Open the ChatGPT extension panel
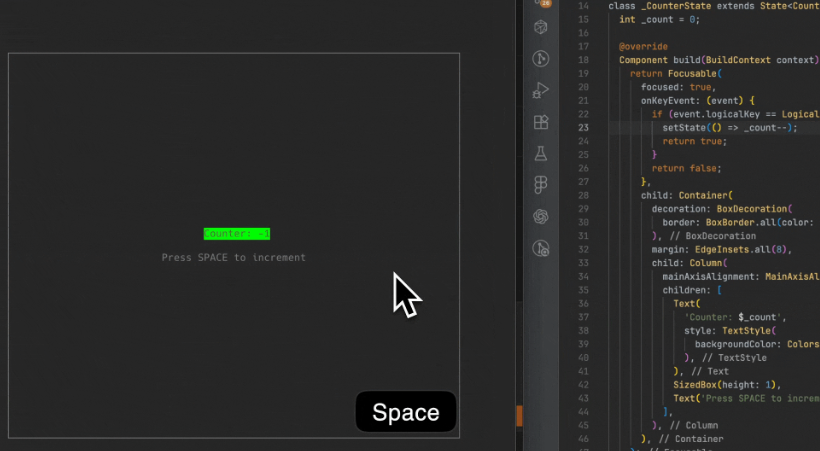The image size is (820, 451). 541,217
